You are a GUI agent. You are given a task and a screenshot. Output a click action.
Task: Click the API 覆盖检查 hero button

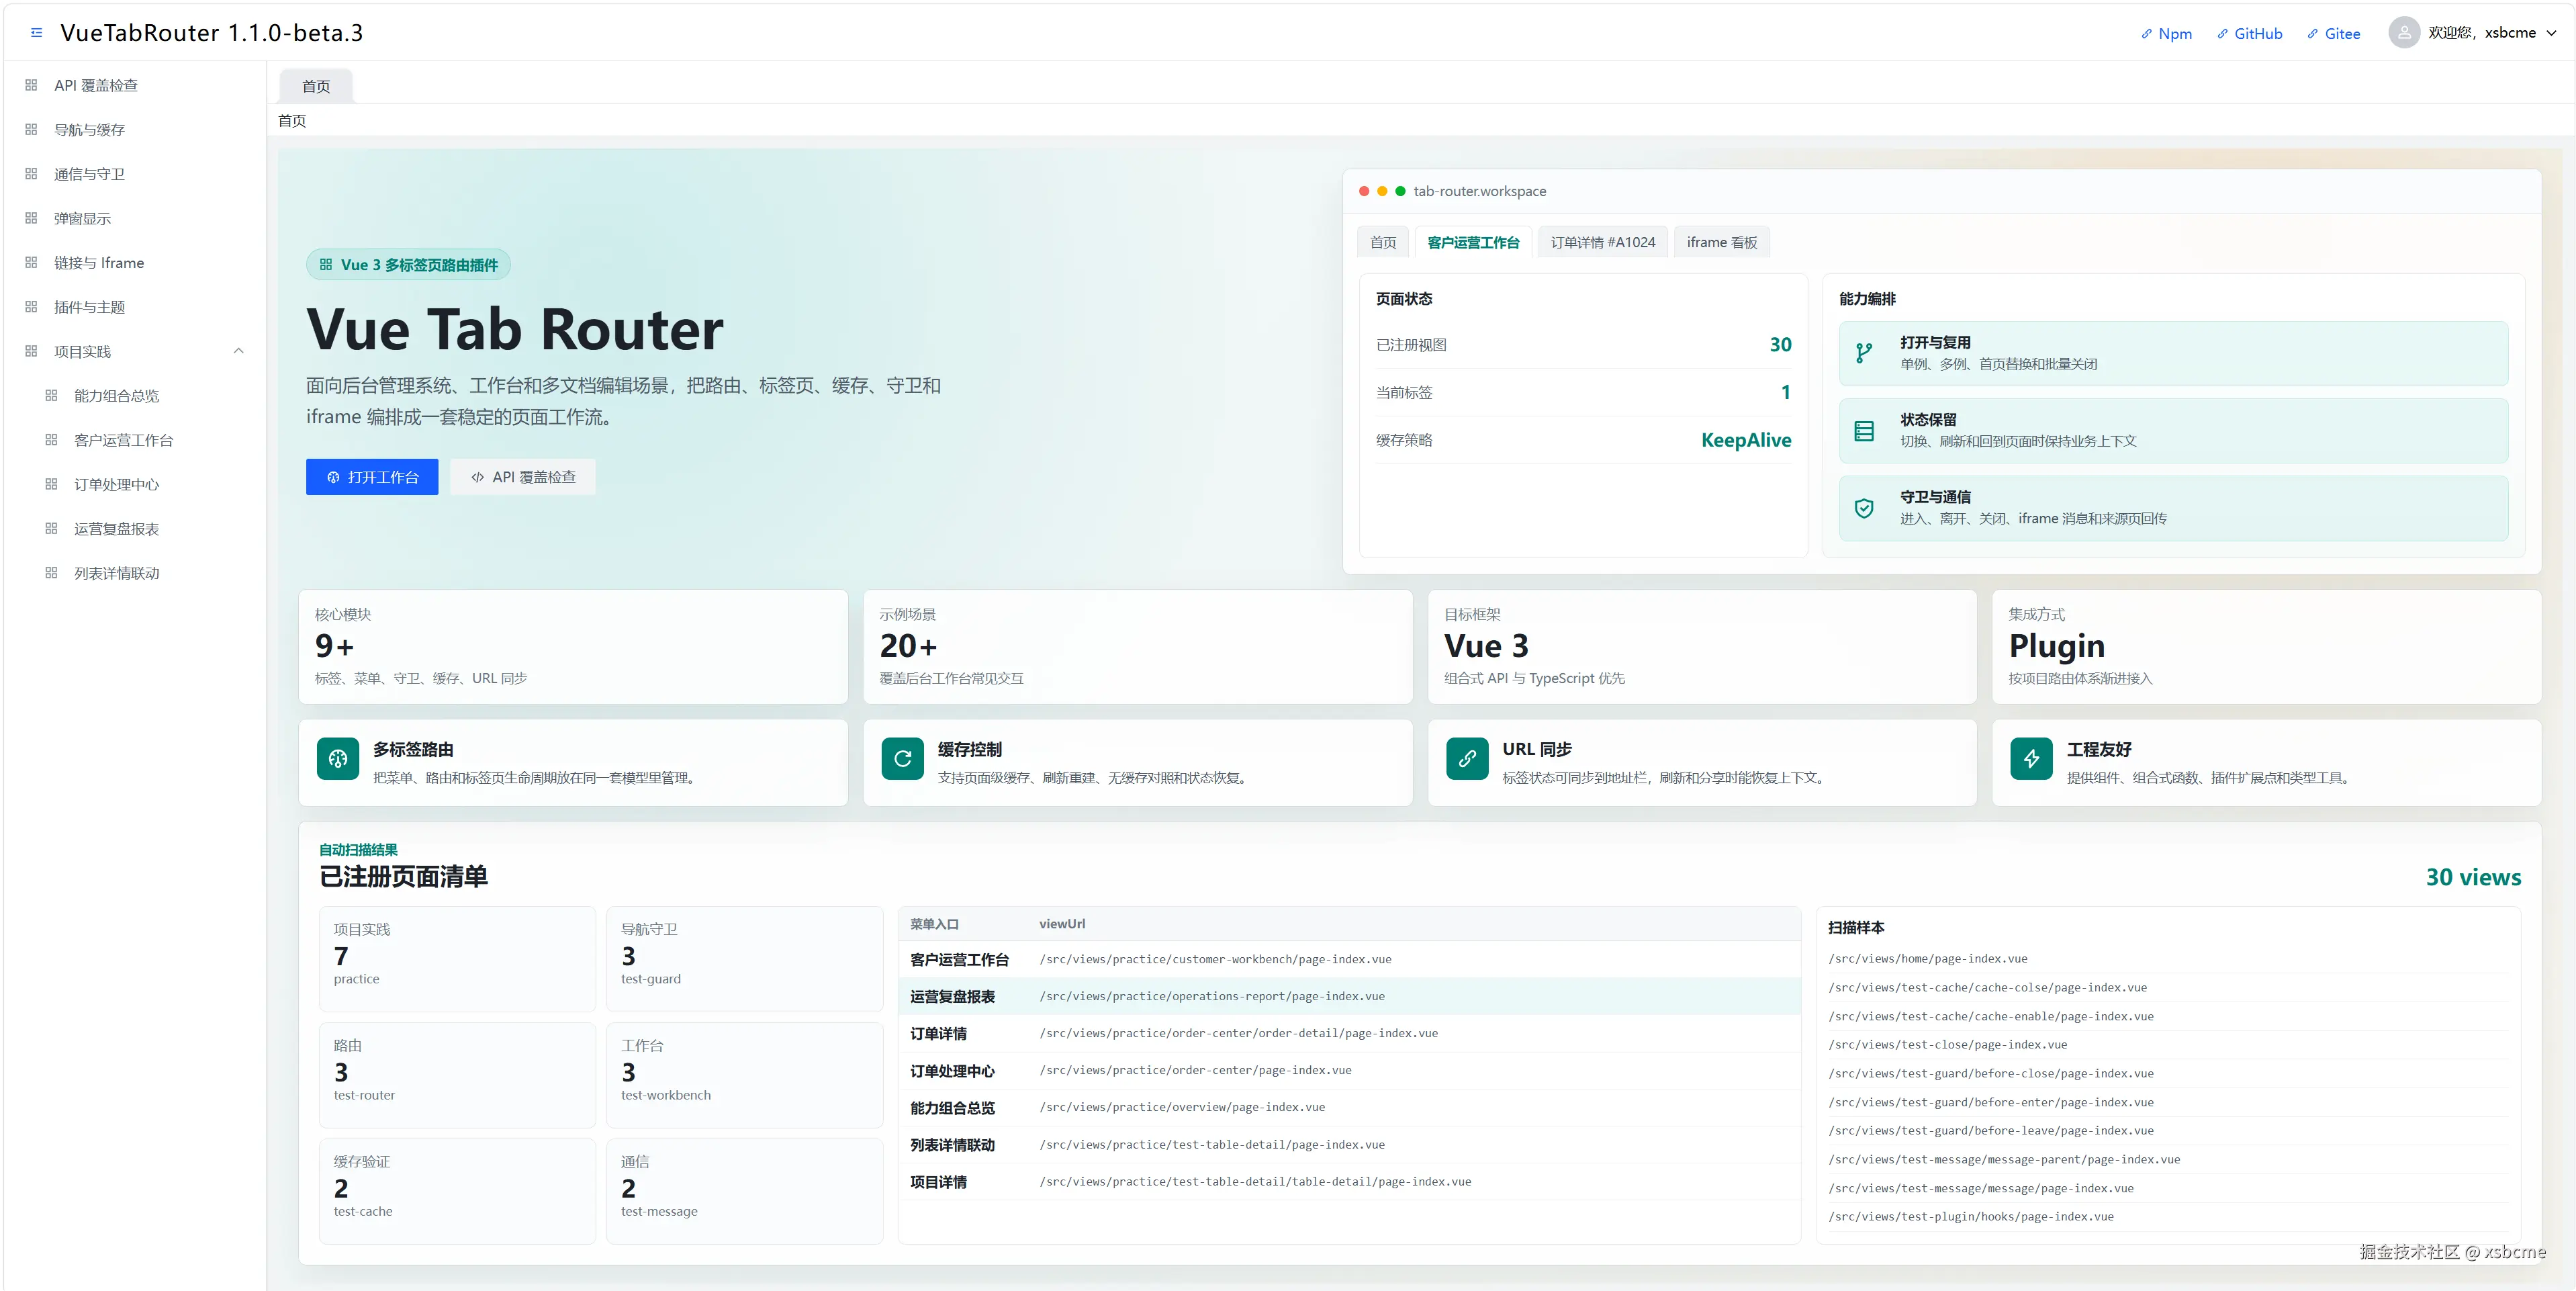(x=523, y=477)
